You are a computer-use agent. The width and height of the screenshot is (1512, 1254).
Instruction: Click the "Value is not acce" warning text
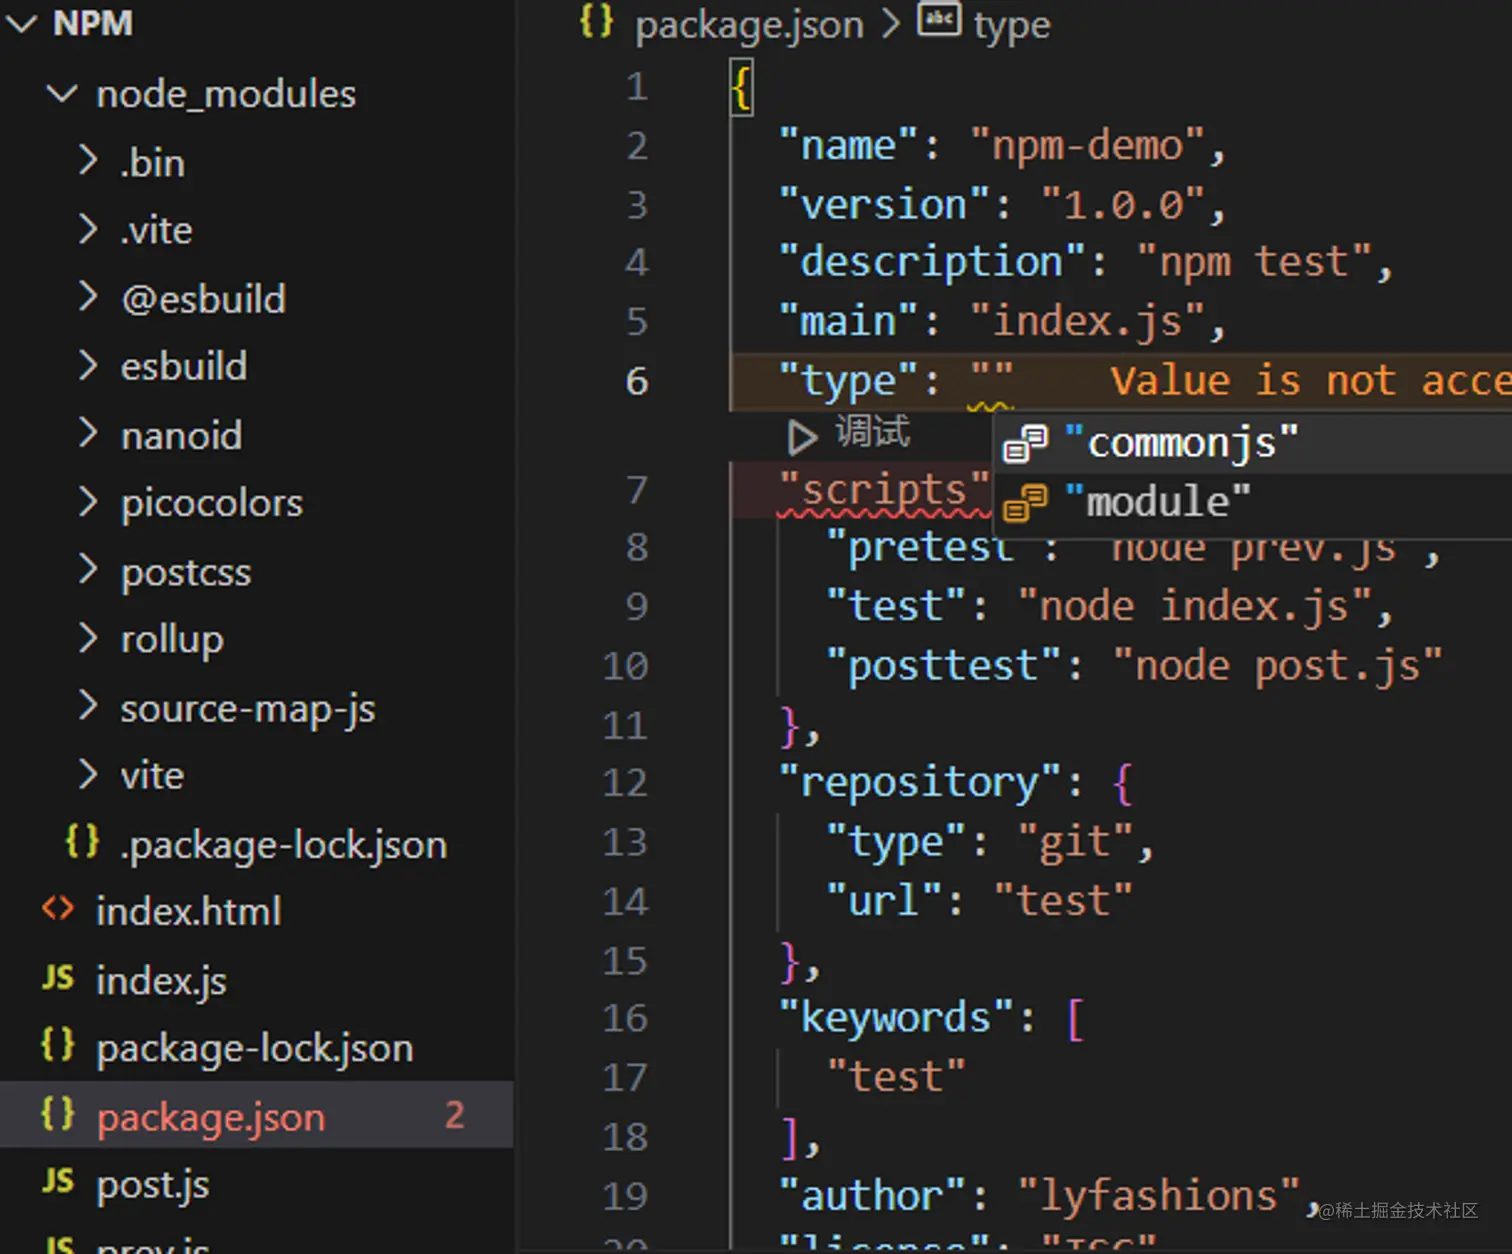[x=1311, y=381]
